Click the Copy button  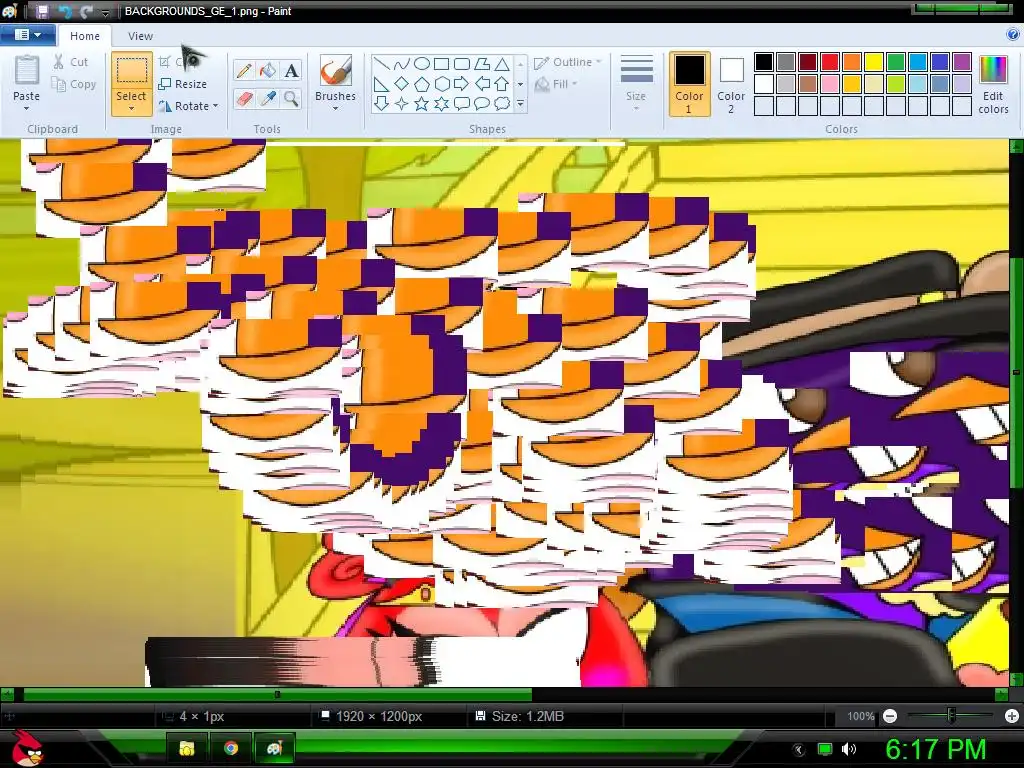pyautogui.click(x=74, y=84)
